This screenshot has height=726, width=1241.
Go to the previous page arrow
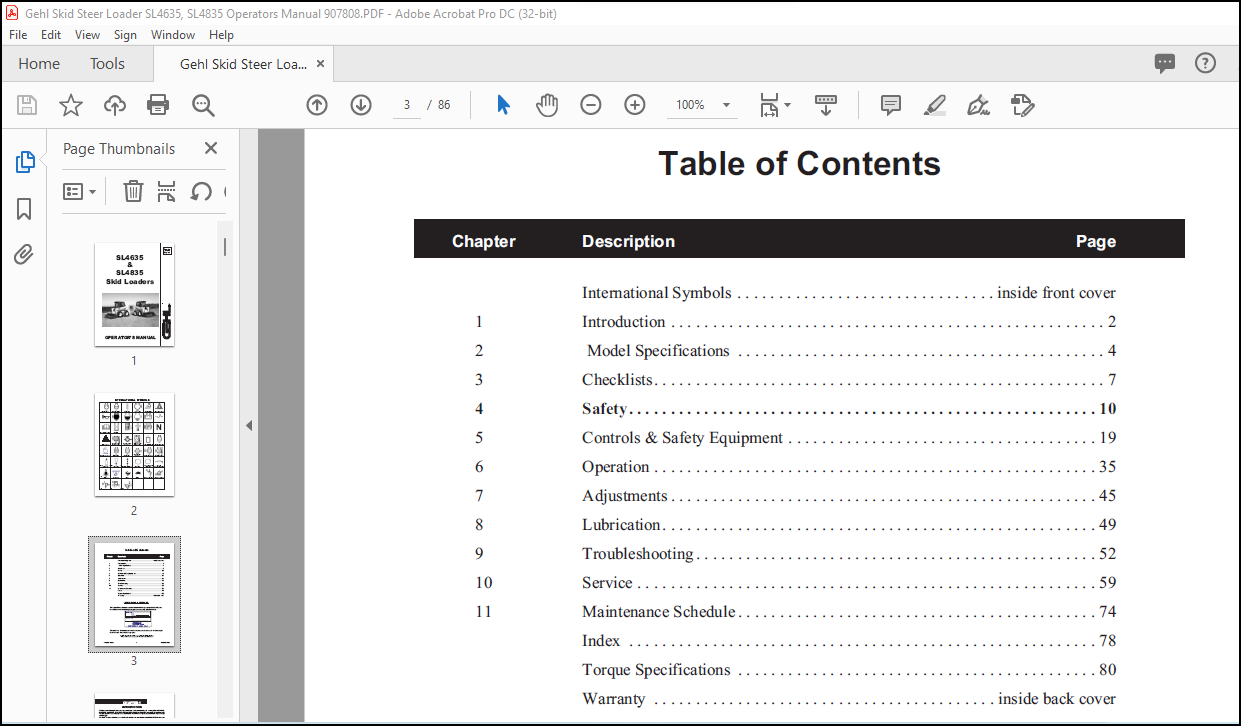pos(317,105)
